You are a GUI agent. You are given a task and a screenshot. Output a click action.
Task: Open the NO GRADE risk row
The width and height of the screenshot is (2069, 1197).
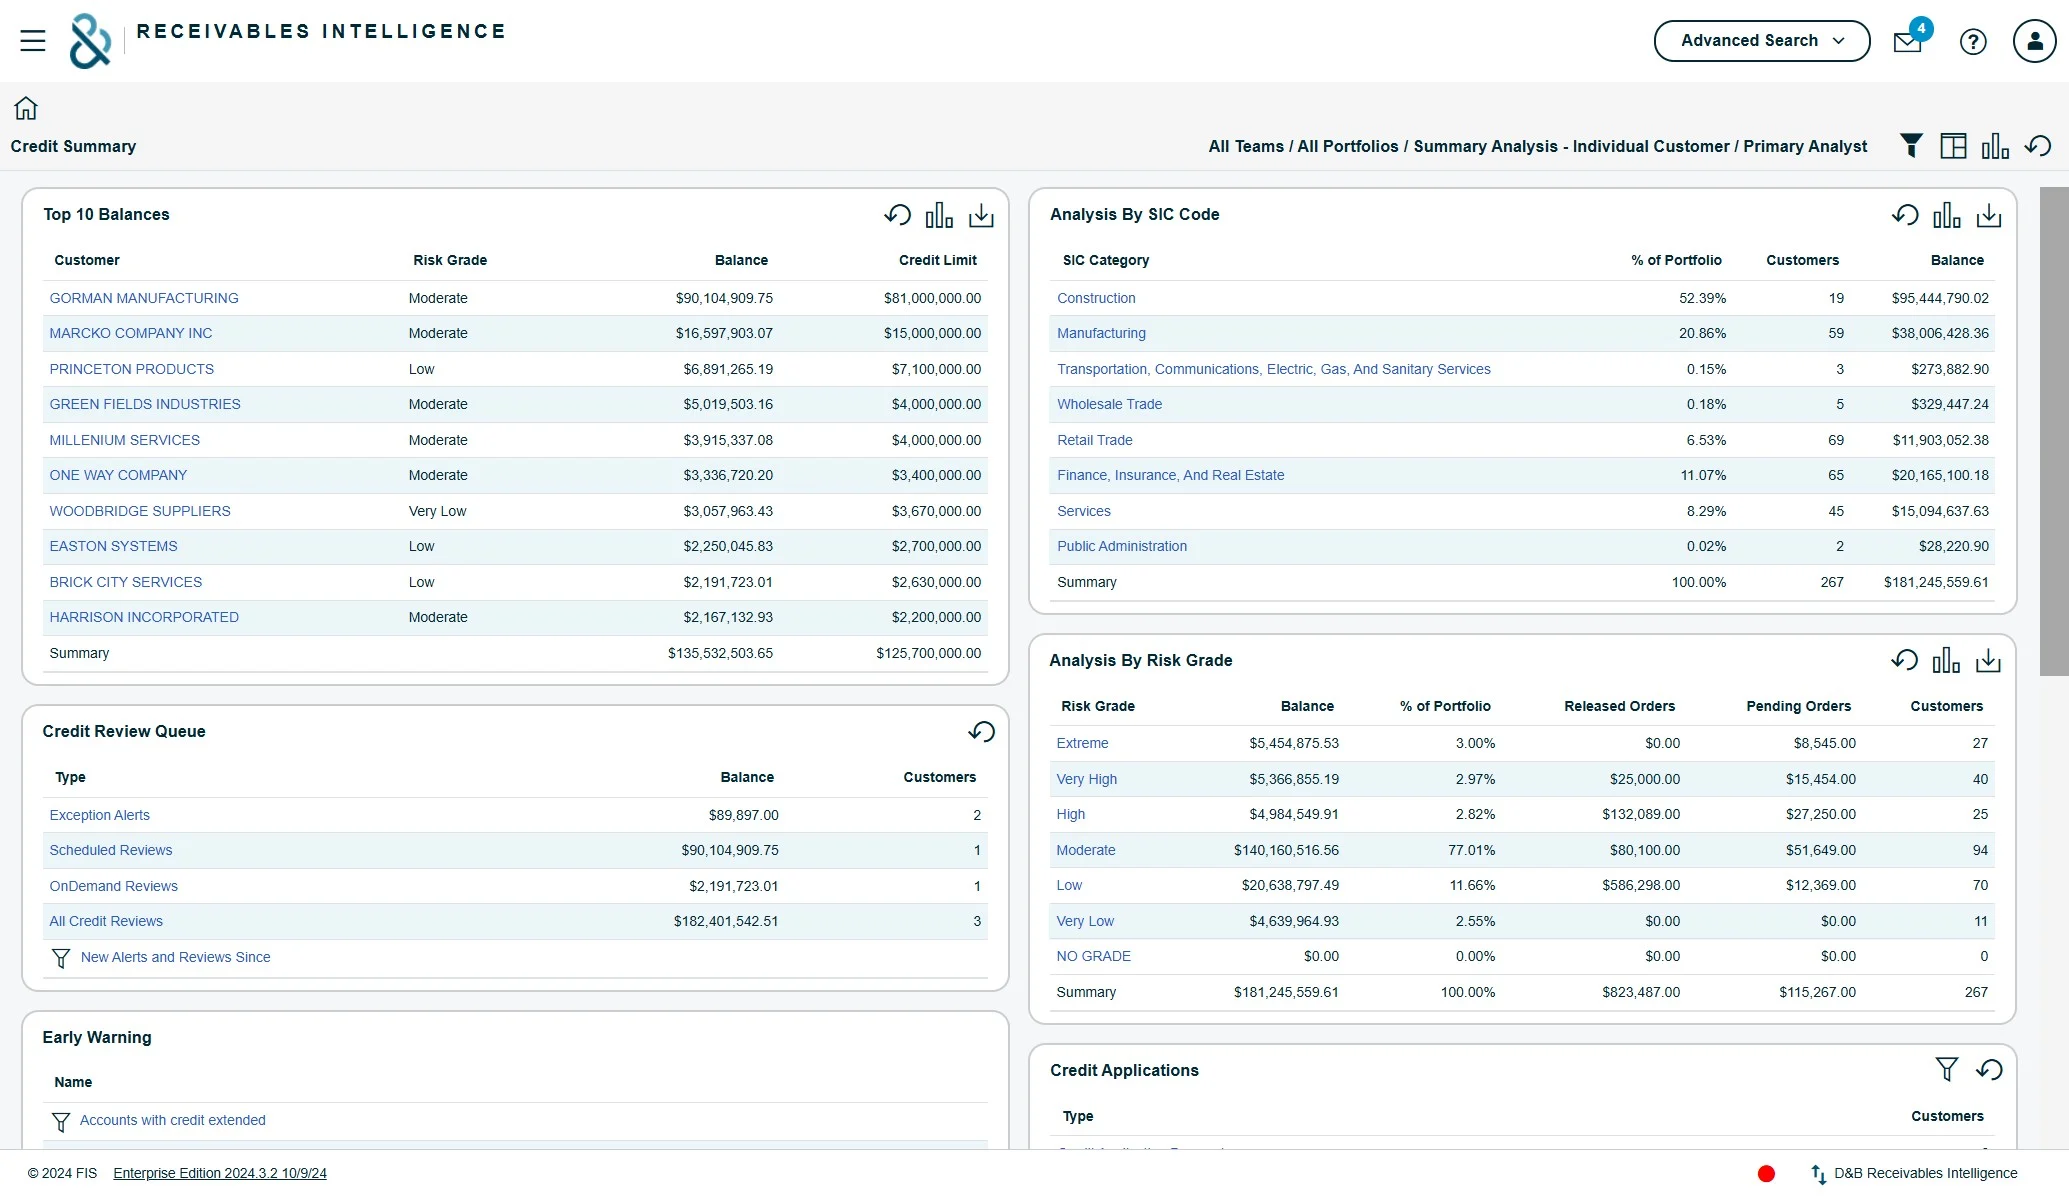click(x=1093, y=956)
